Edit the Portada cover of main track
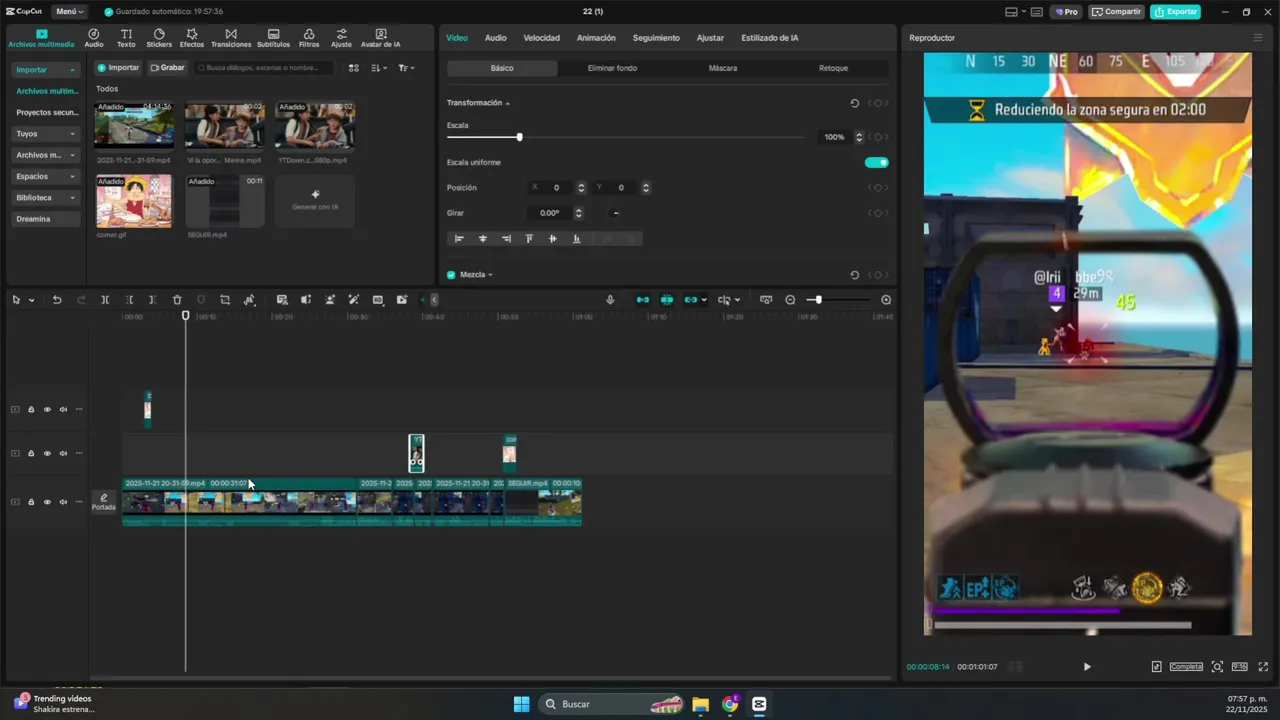The image size is (1280, 720). 104,502
